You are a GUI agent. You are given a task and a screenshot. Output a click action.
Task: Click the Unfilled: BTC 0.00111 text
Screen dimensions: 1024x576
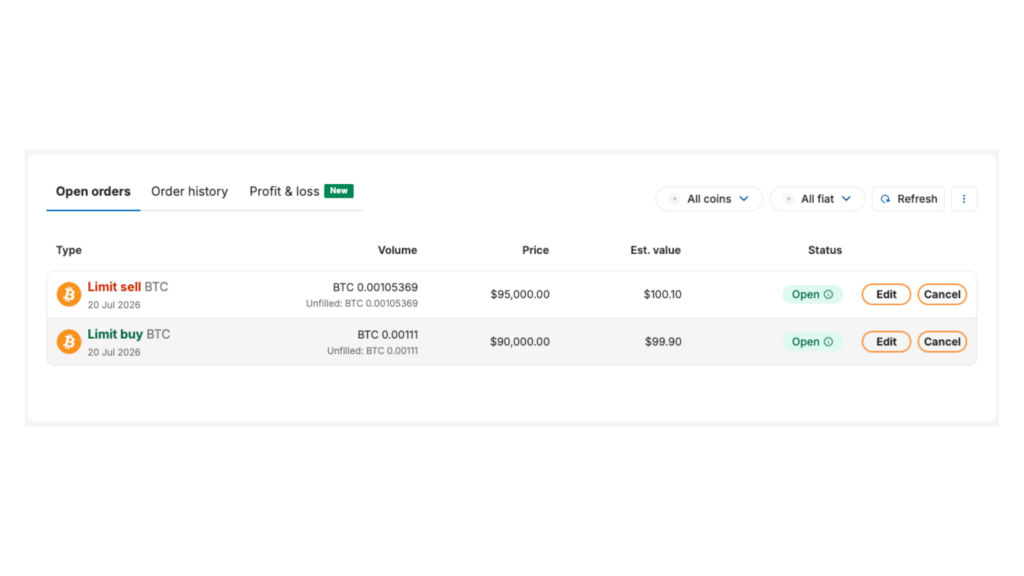[x=372, y=351]
